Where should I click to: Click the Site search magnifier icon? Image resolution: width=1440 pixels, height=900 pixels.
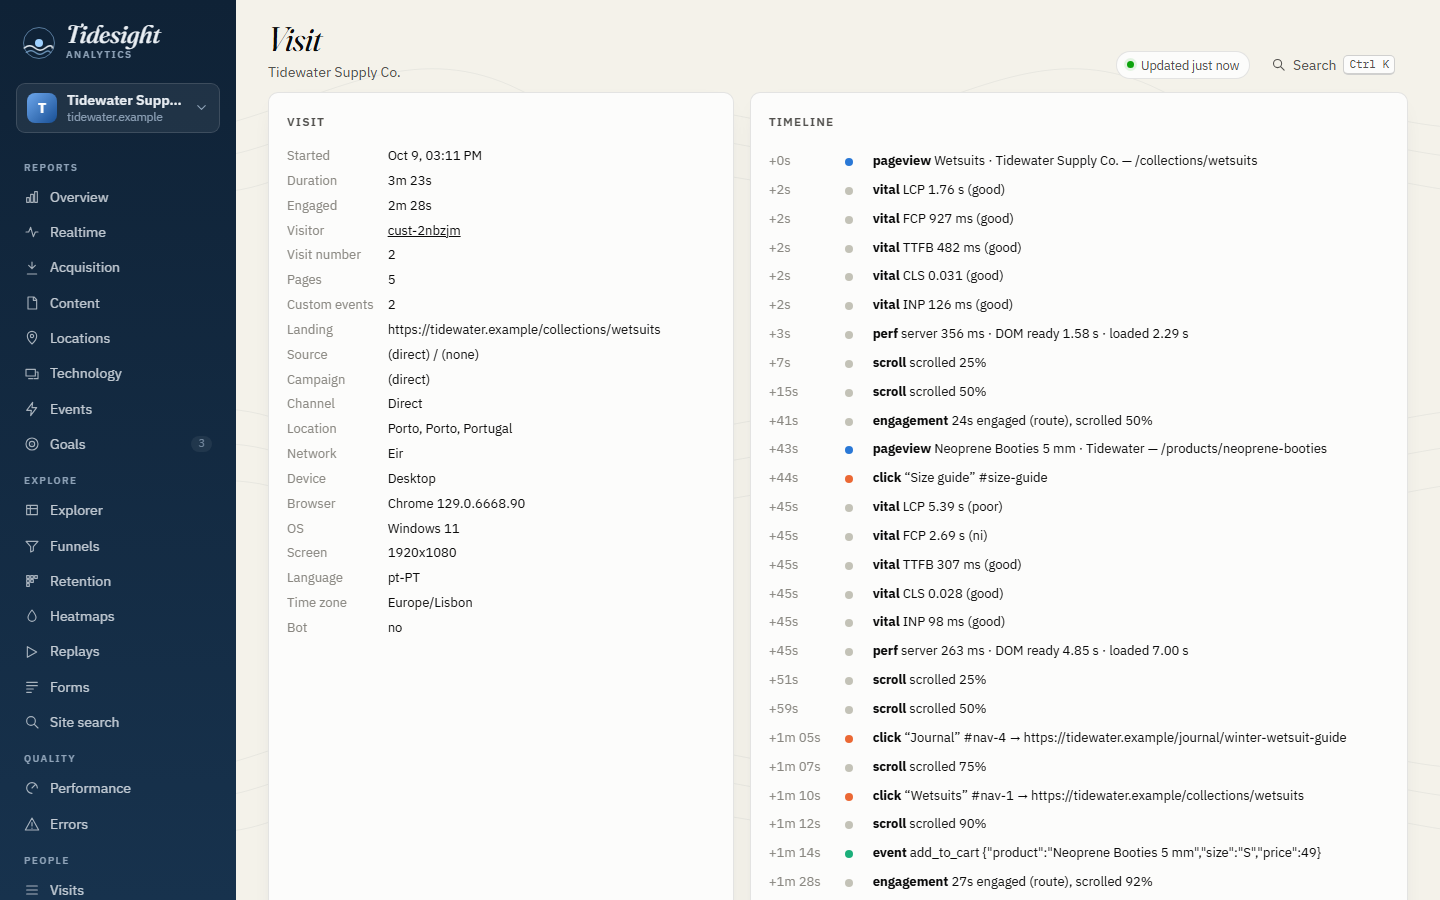point(32,722)
